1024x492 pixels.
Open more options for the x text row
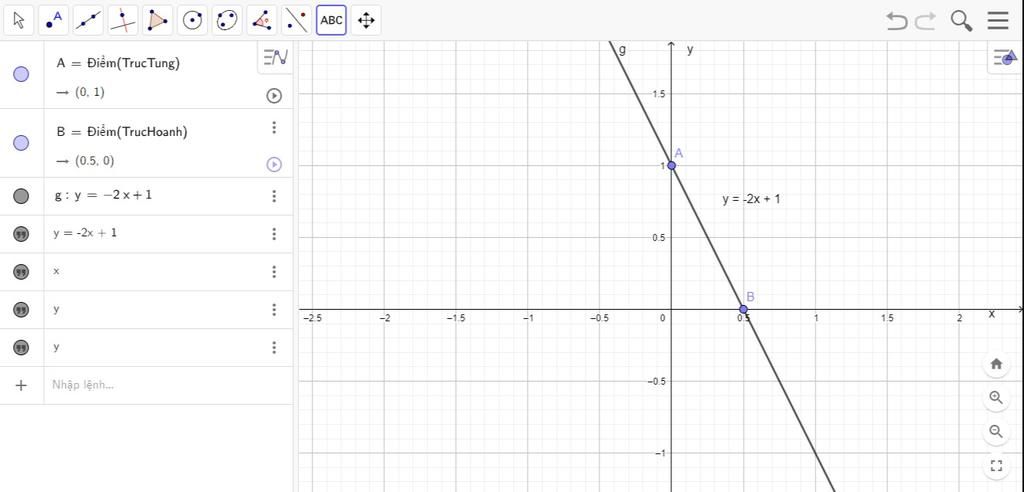pyautogui.click(x=274, y=272)
